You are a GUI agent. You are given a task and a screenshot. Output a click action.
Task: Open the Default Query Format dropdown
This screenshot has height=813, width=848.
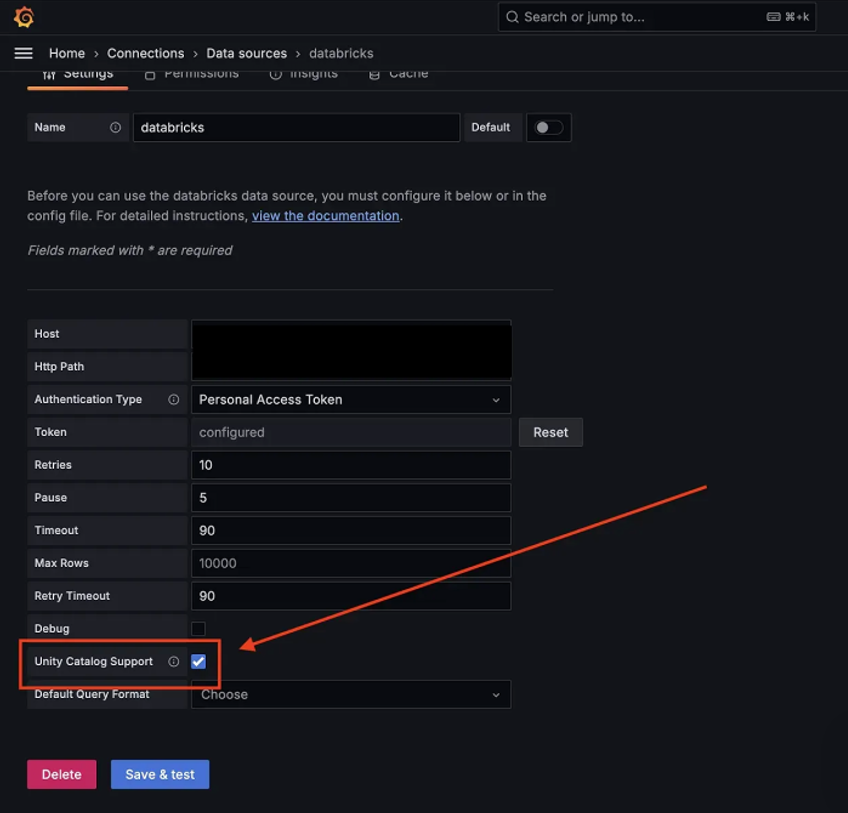click(x=350, y=694)
